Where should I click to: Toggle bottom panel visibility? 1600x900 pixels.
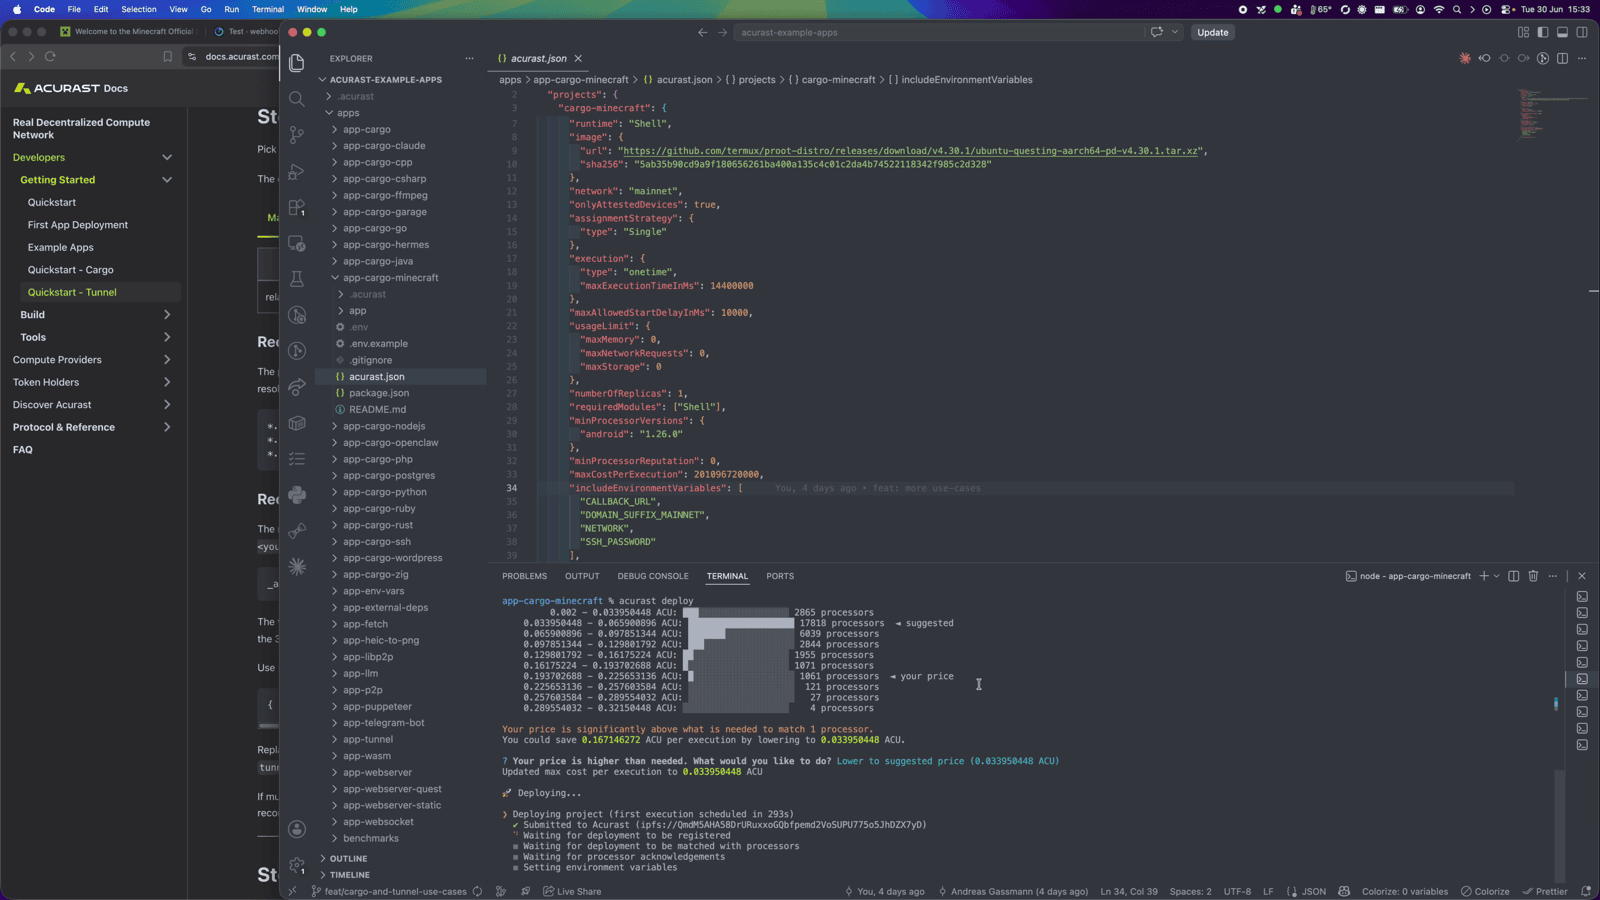click(x=1562, y=32)
